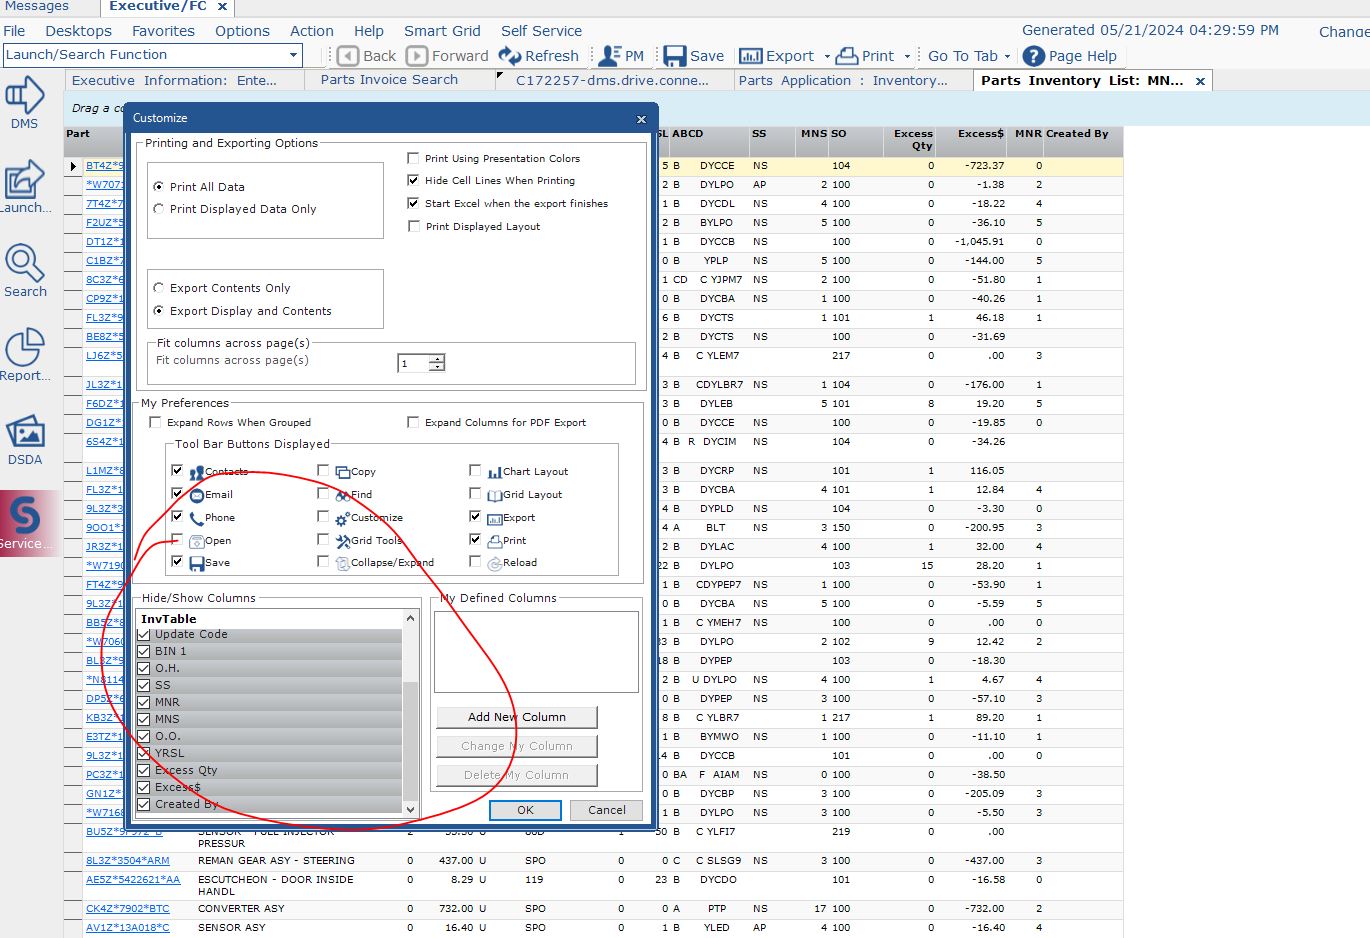Viewport: 1370px width, 938px height.
Task: Select Print Displayed Data Only radio button
Action: tap(159, 209)
